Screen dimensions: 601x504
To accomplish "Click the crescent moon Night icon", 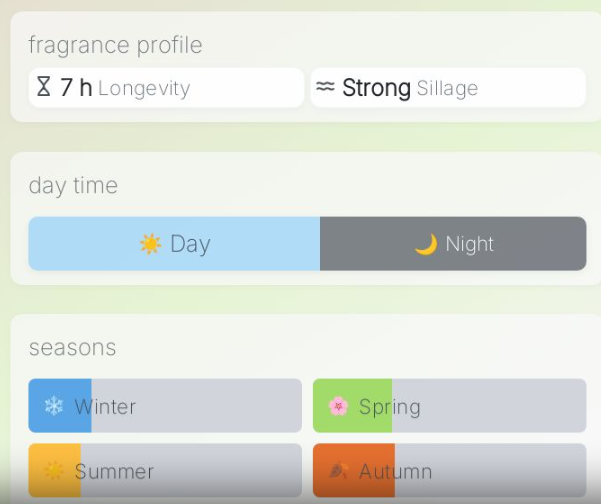I will [426, 244].
